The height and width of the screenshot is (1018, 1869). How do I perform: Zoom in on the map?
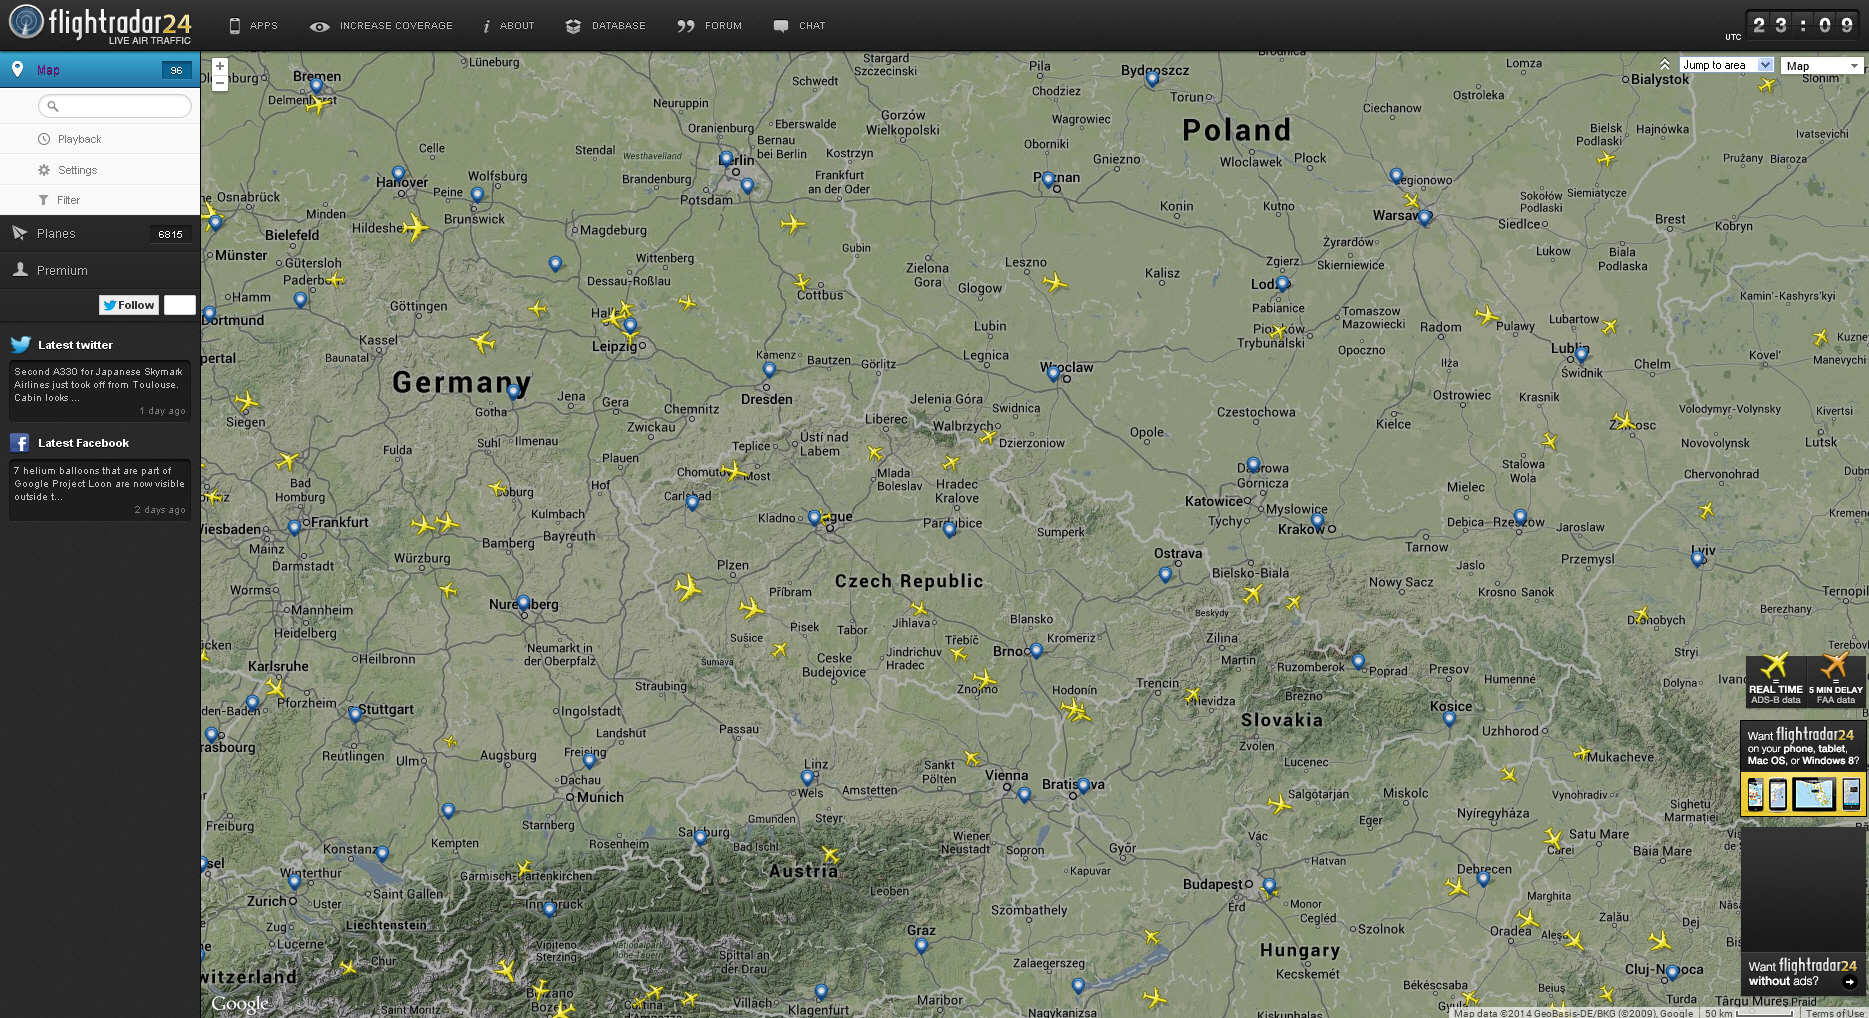click(220, 66)
